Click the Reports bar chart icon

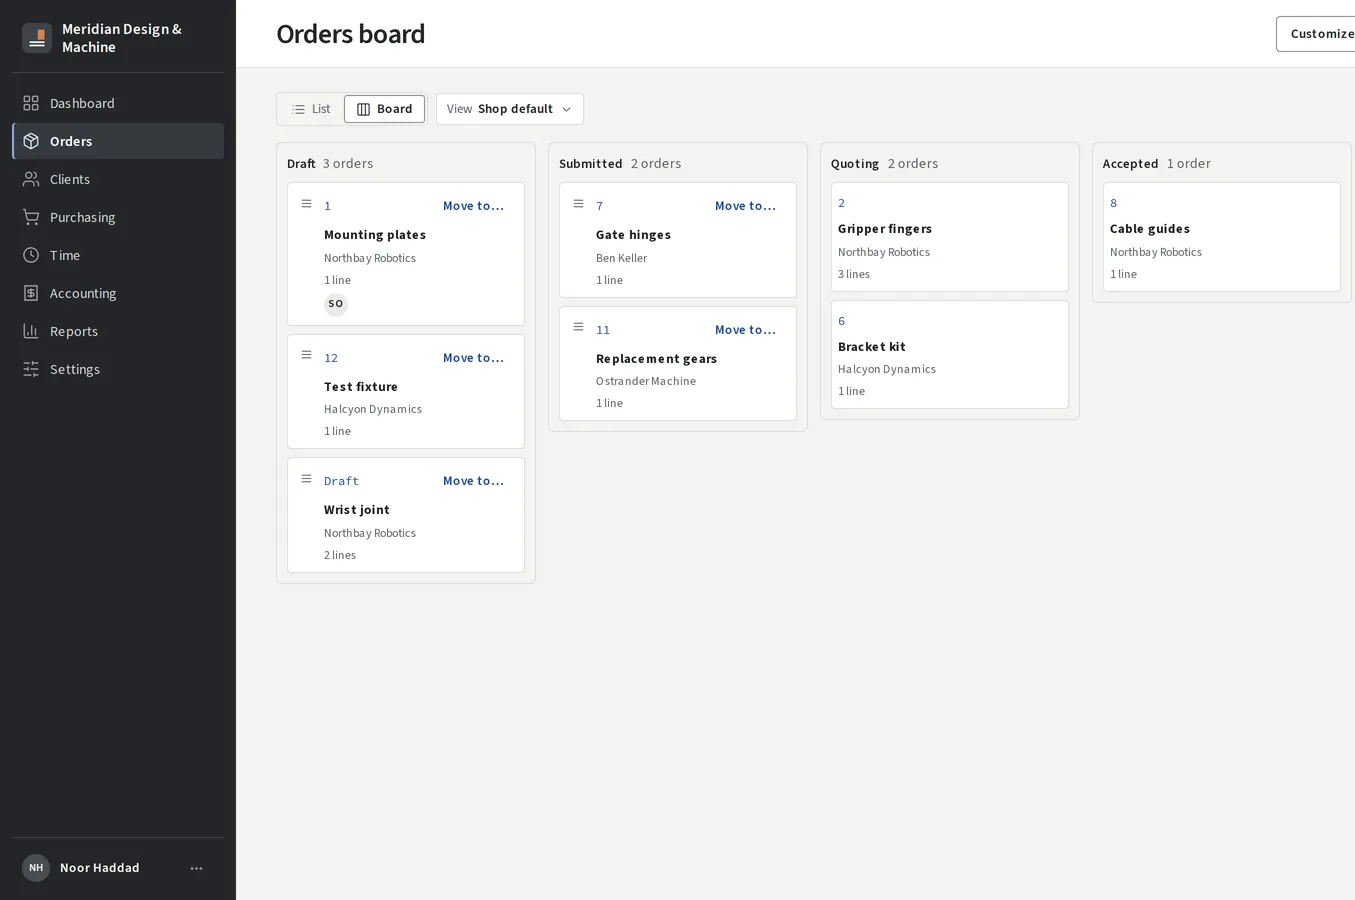coord(31,331)
